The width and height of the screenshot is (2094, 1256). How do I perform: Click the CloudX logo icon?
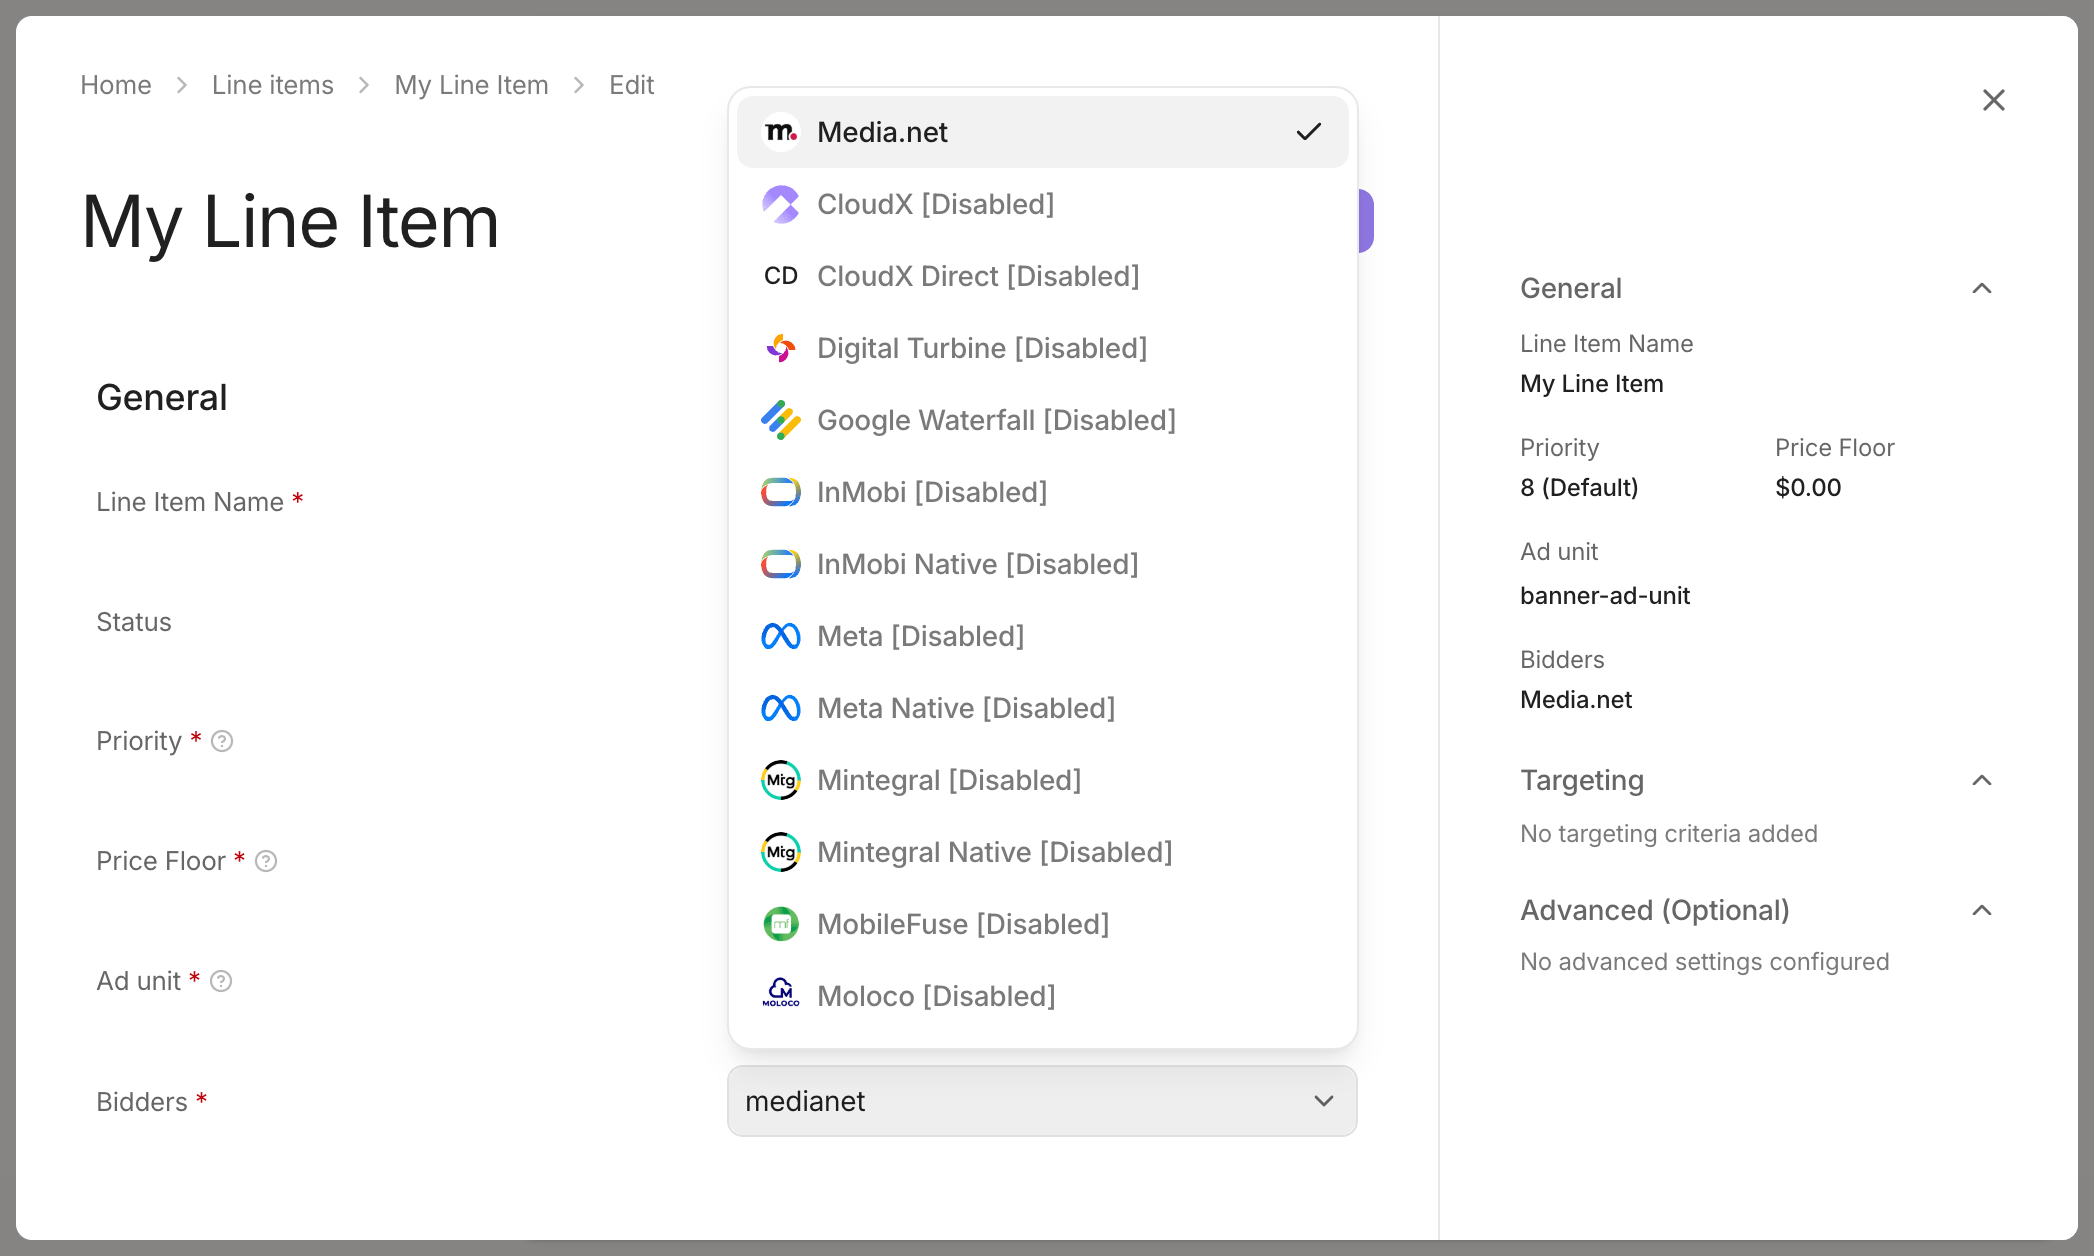pos(781,204)
